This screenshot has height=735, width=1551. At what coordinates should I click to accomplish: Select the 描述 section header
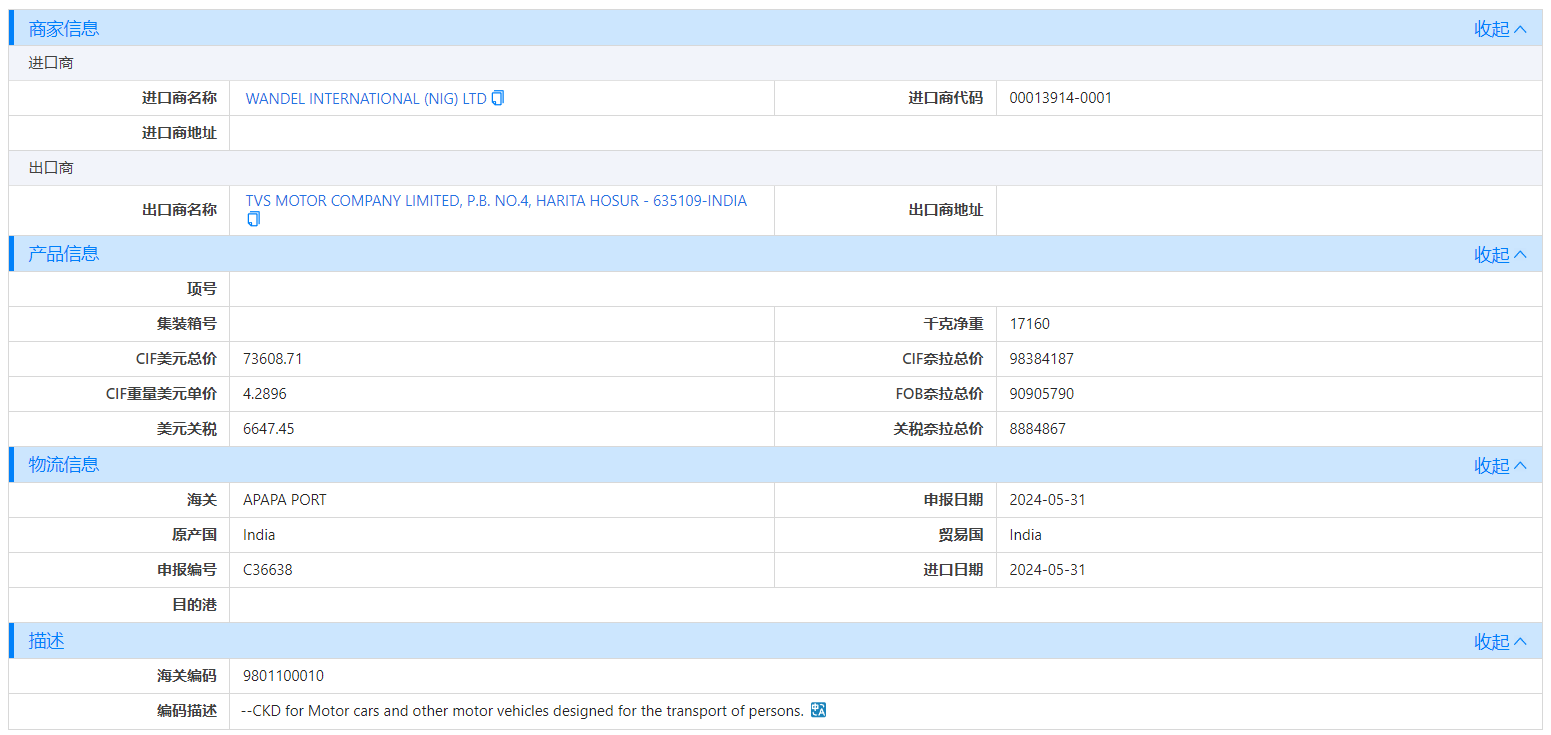click(x=45, y=641)
